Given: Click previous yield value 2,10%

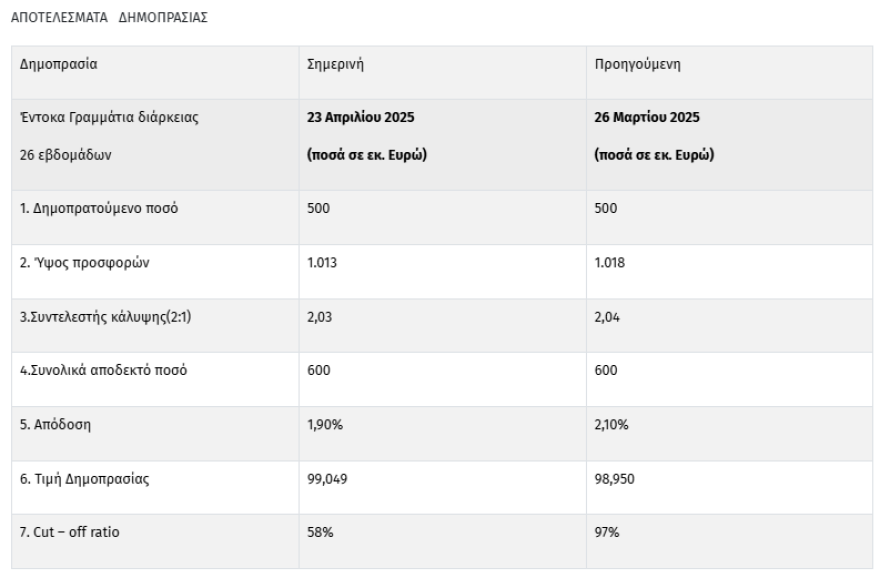Looking at the screenshot, I should 610,425.
